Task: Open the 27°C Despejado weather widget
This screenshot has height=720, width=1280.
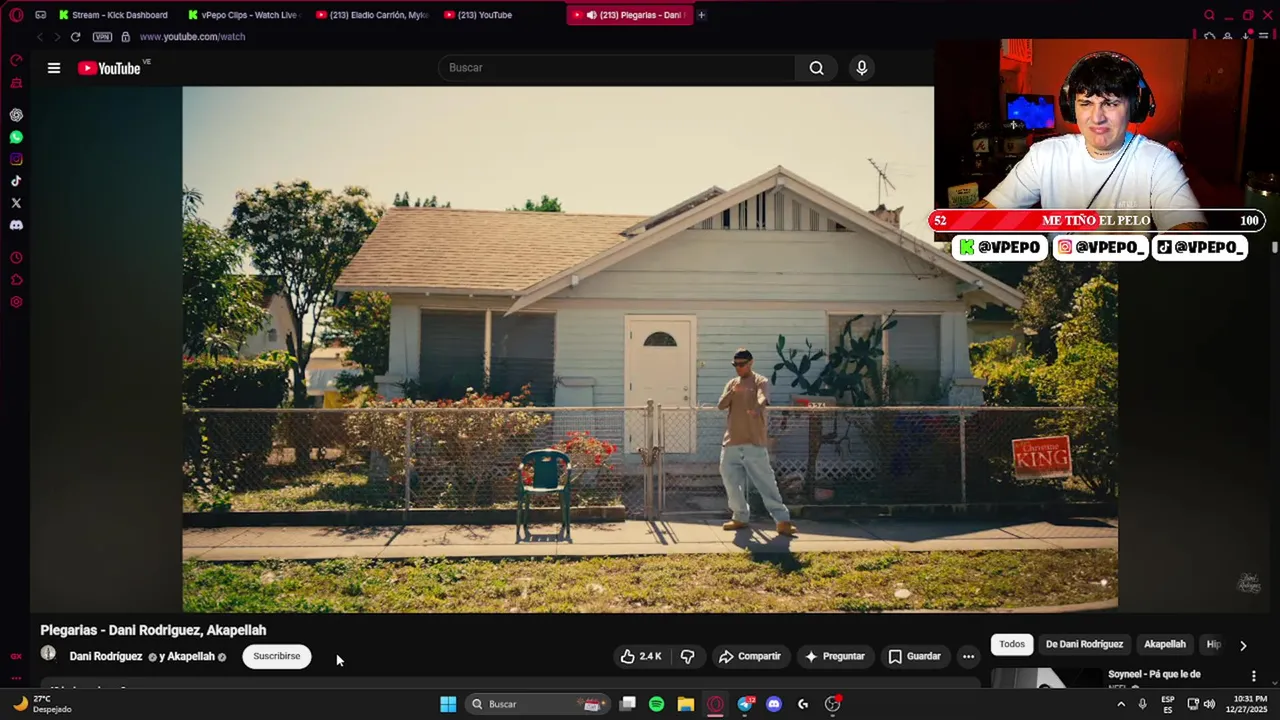Action: (42, 704)
